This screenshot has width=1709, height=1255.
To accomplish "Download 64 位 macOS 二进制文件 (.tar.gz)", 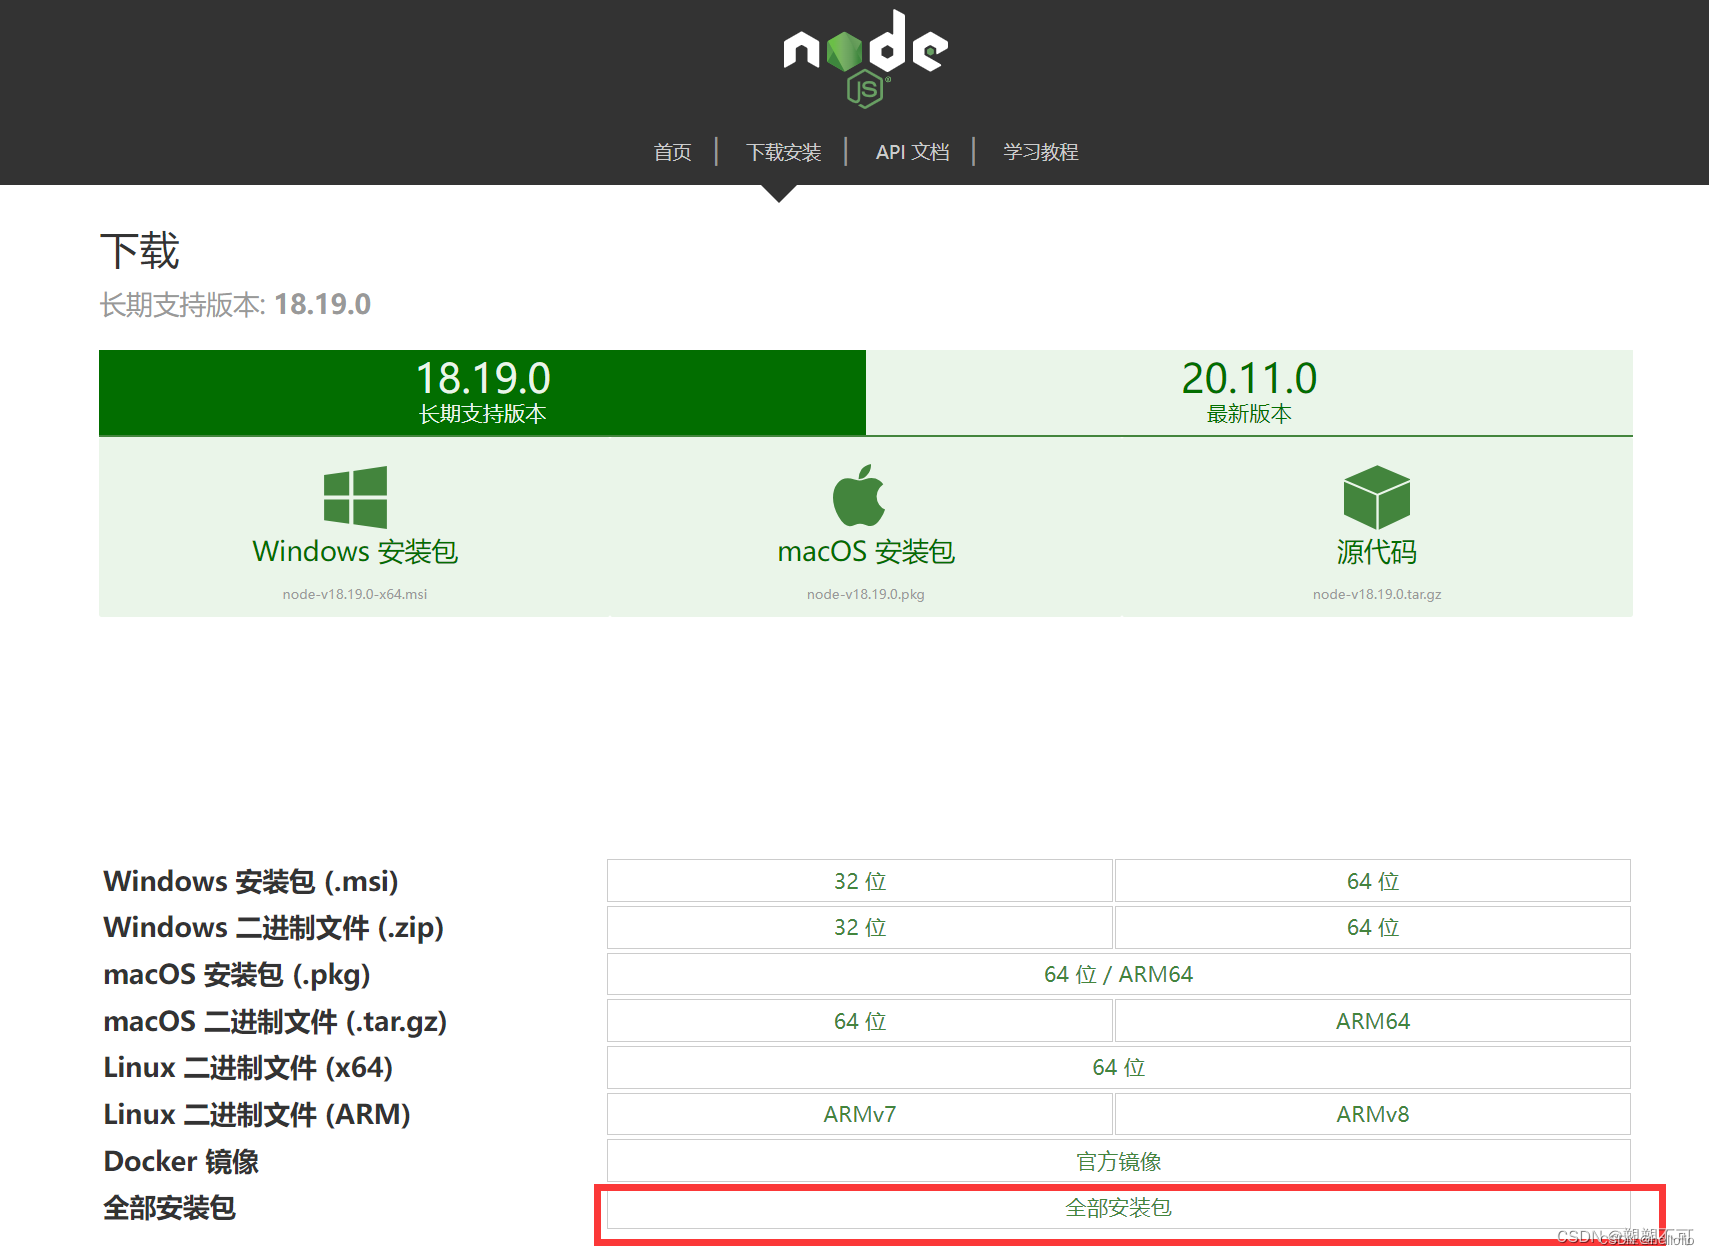I will 860,1021.
